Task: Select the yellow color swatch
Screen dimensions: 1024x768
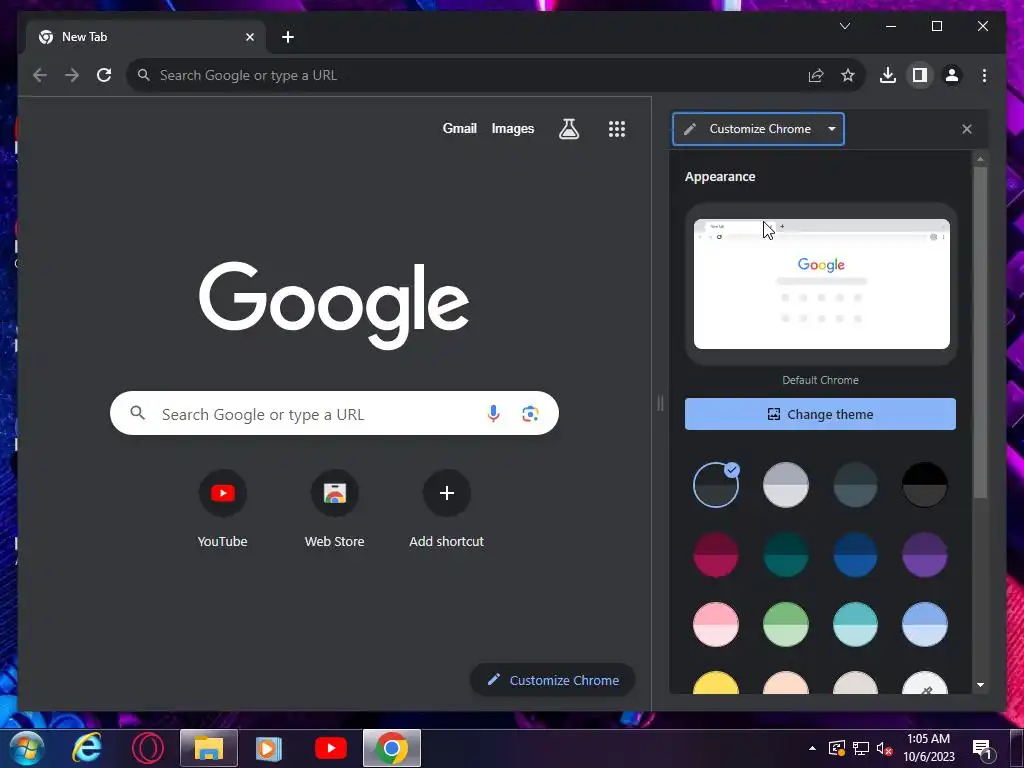Action: coord(716,682)
